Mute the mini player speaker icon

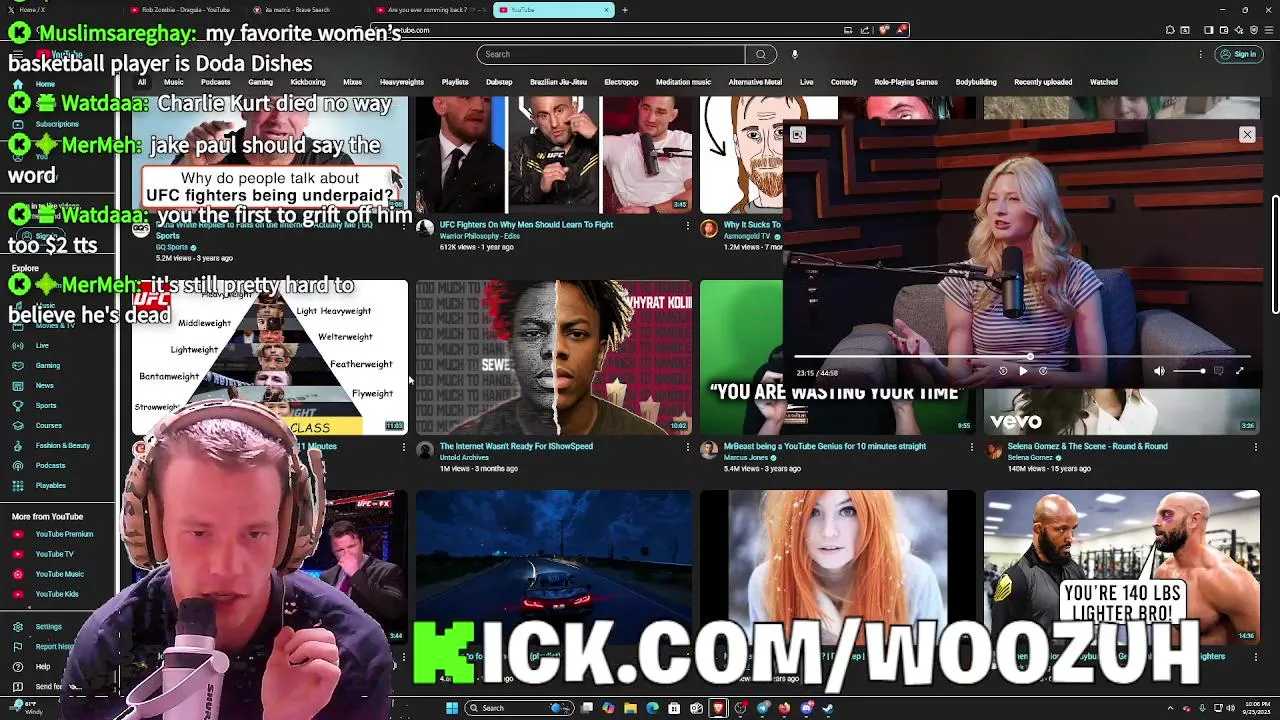[x=1159, y=371]
